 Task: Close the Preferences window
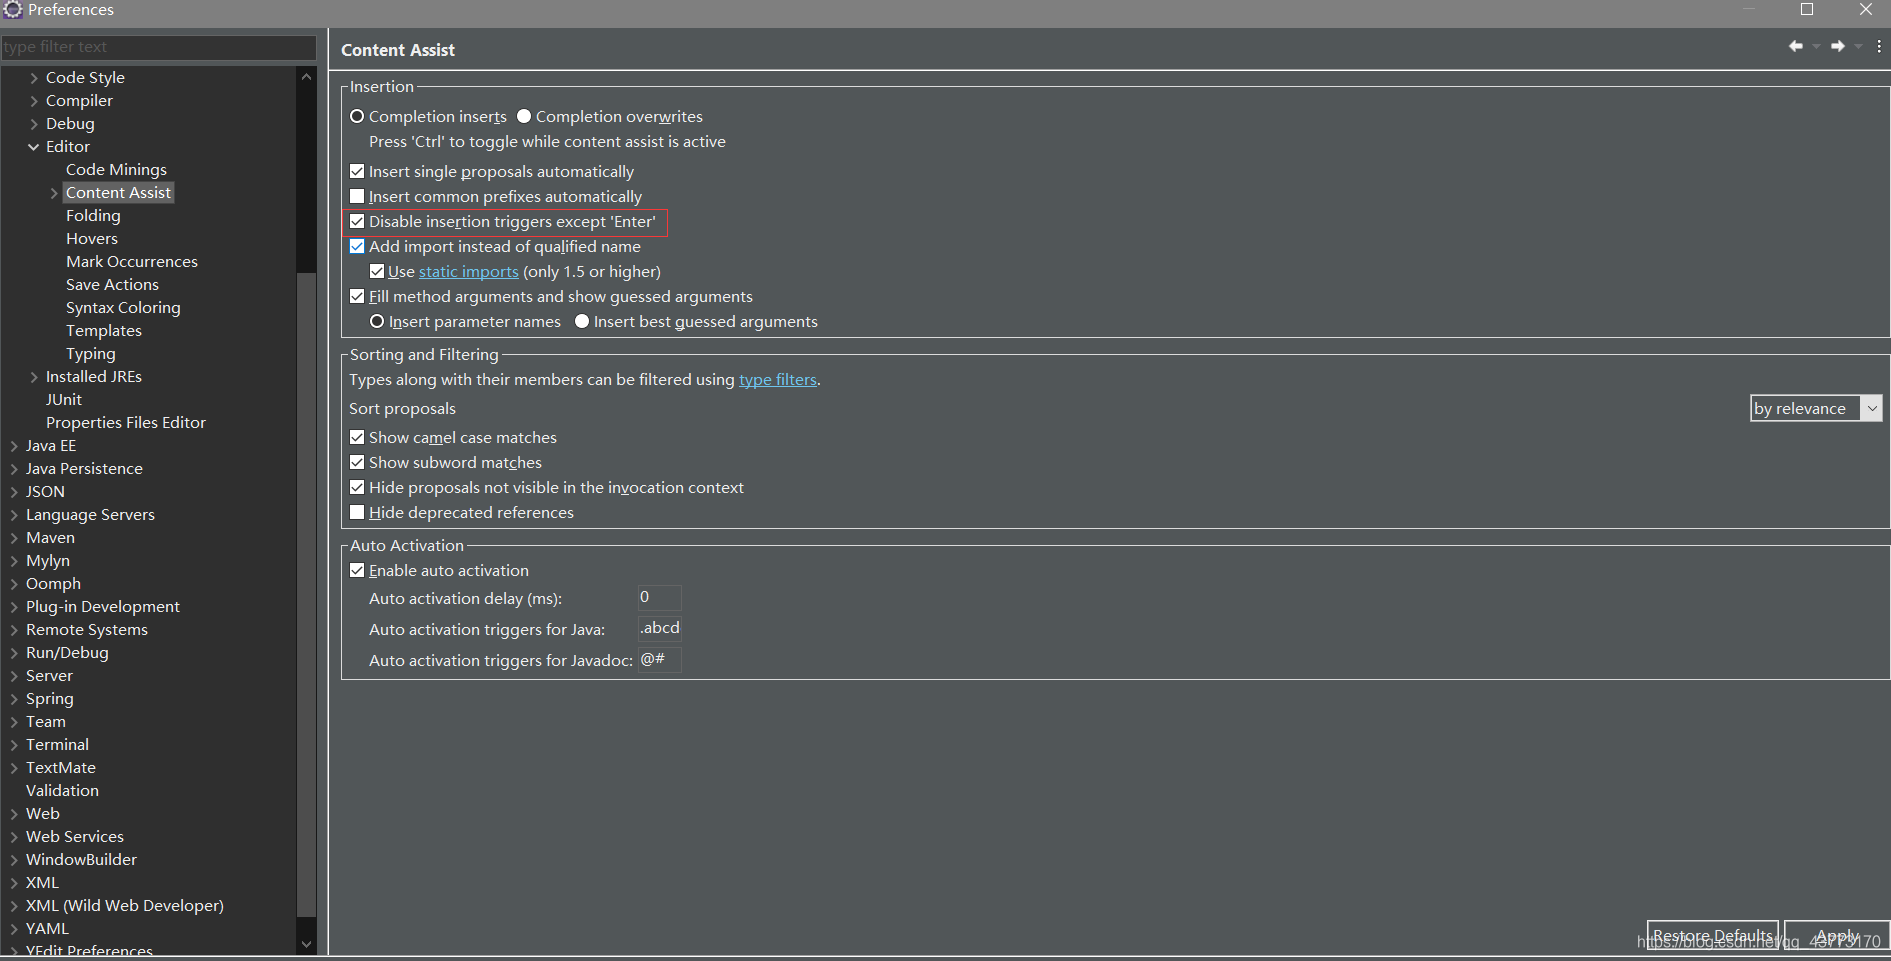tap(1866, 9)
